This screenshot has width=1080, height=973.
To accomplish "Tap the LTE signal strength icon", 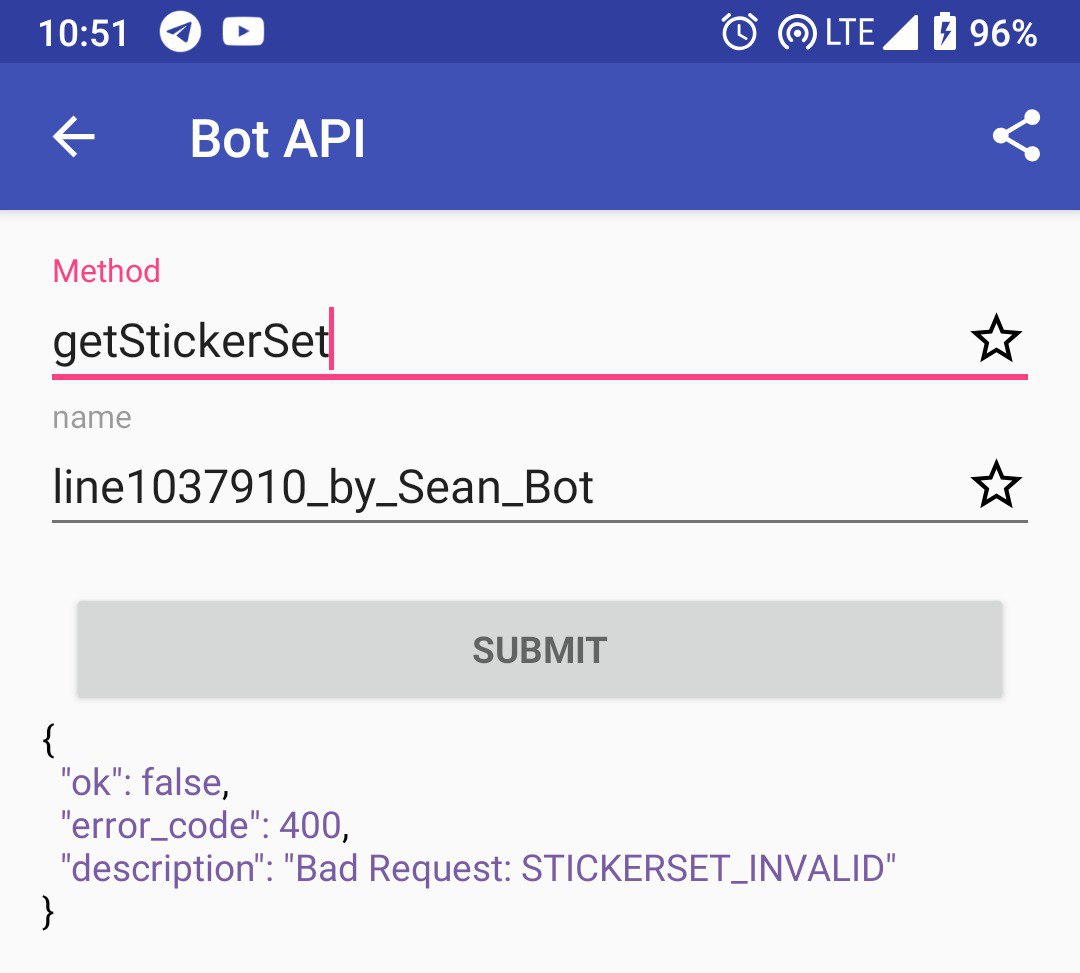I will [900, 33].
